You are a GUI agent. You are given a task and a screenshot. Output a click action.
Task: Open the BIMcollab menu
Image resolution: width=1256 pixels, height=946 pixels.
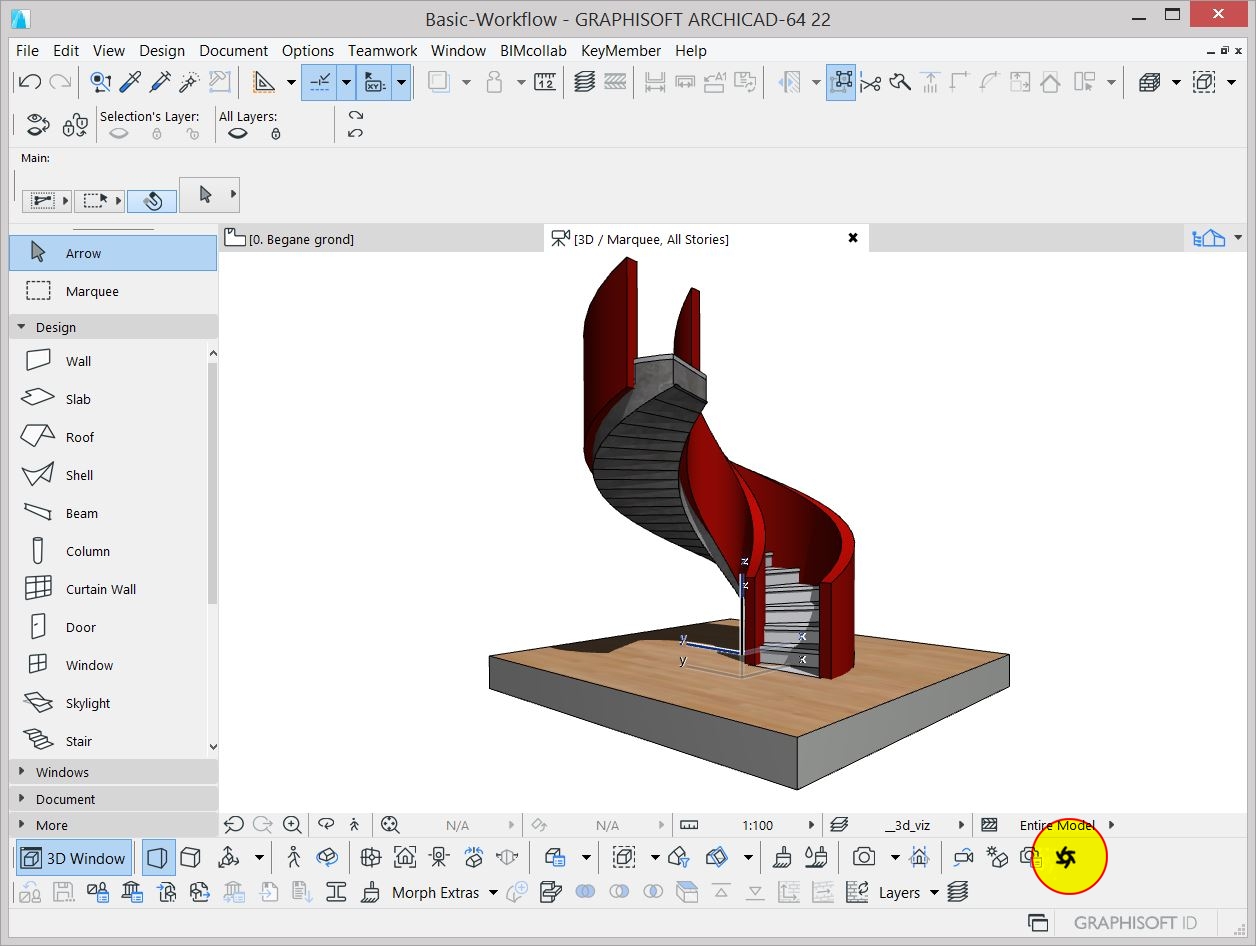point(534,50)
